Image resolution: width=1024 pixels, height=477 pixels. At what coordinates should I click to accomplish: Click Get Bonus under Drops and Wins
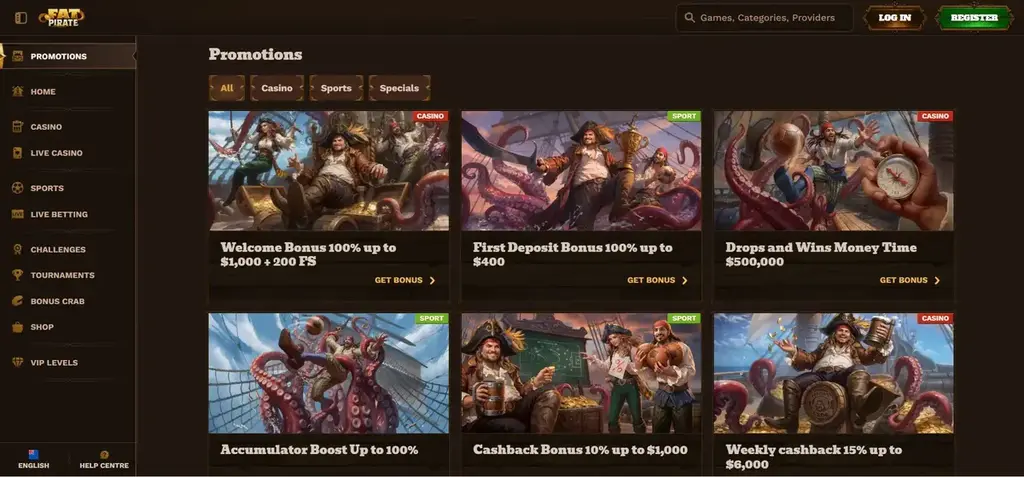pyautogui.click(x=910, y=280)
